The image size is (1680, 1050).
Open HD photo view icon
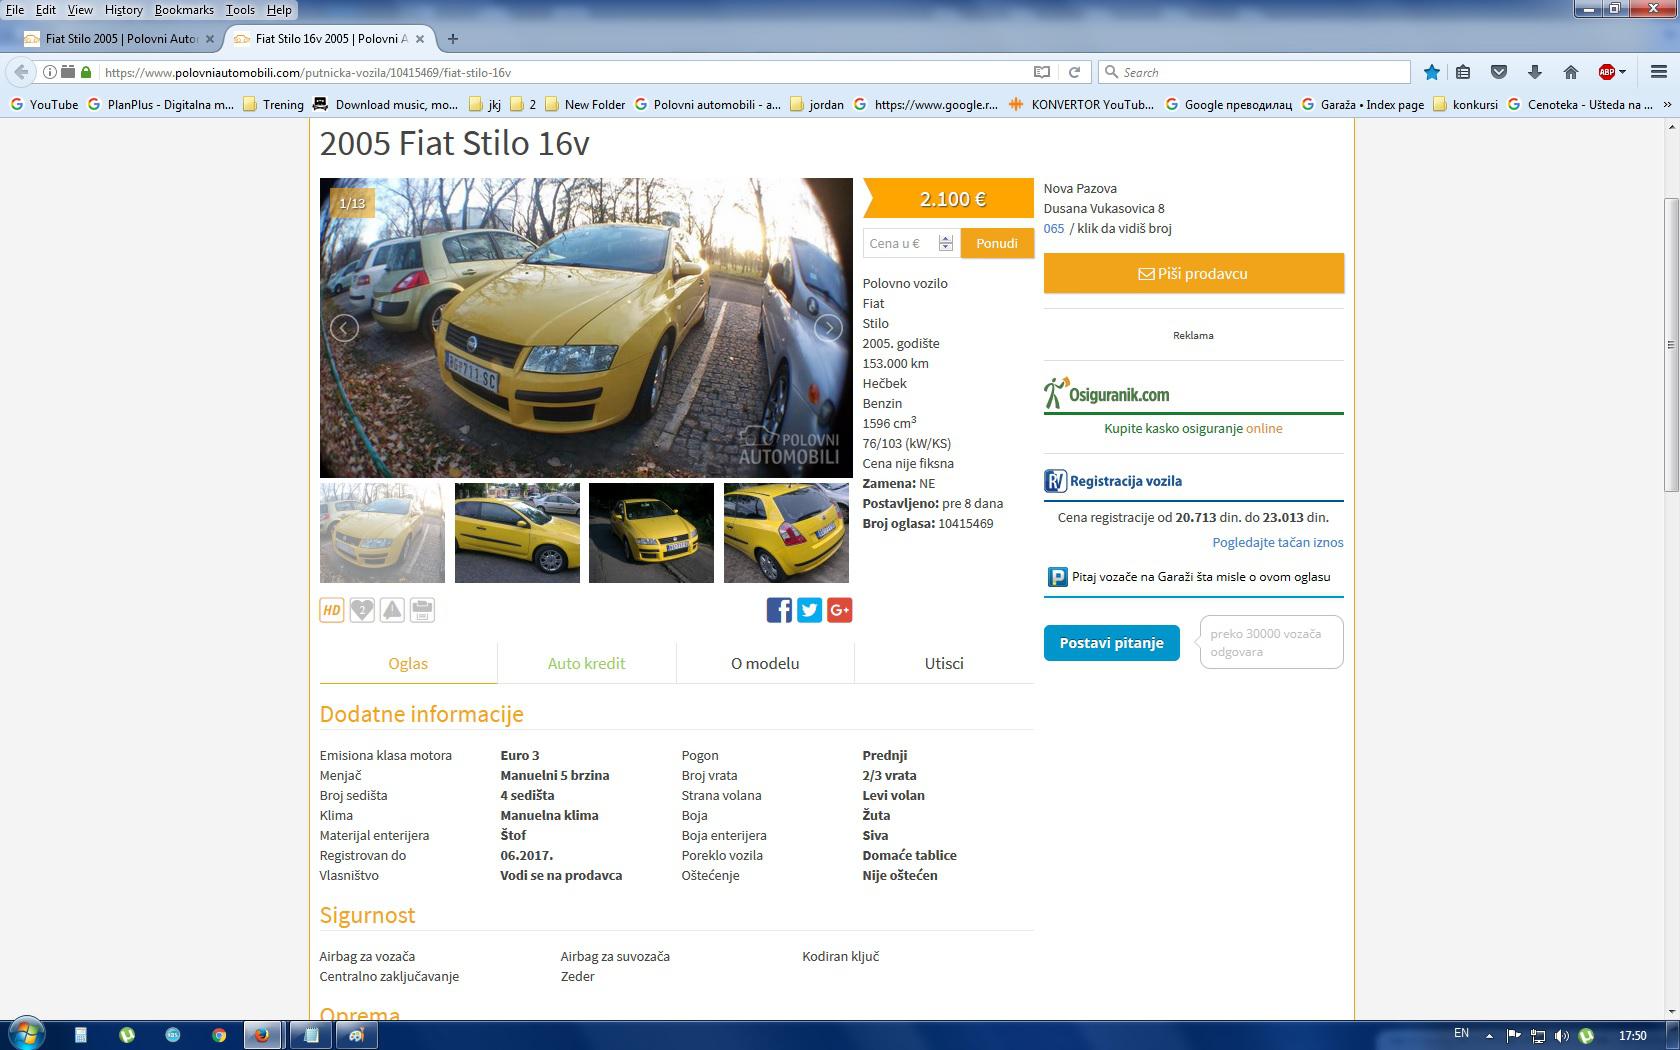(331, 610)
